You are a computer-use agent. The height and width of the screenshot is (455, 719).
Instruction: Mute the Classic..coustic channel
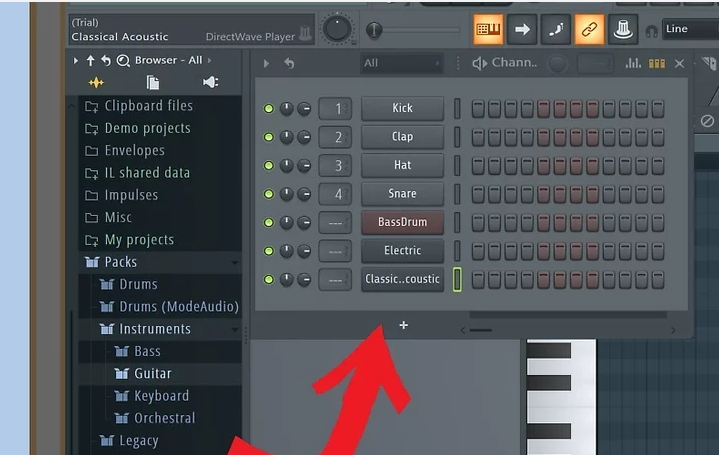point(269,279)
